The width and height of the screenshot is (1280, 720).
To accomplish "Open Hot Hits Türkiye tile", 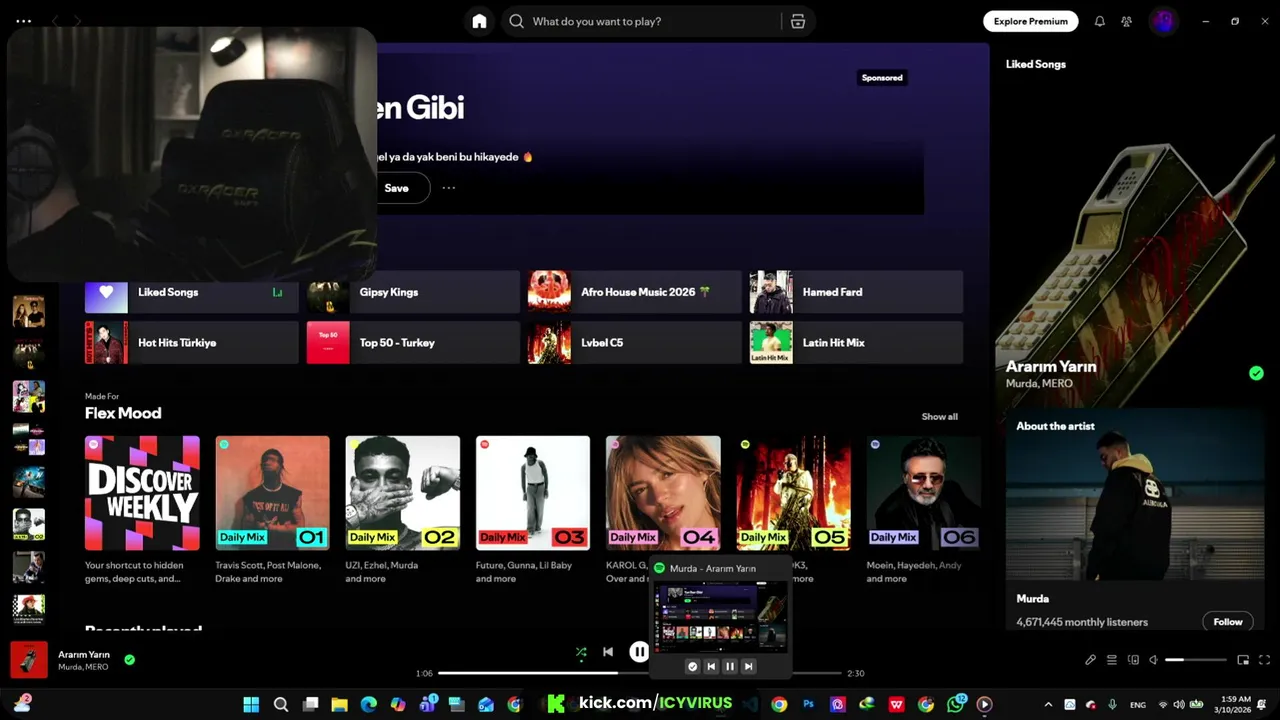I will [x=191, y=342].
